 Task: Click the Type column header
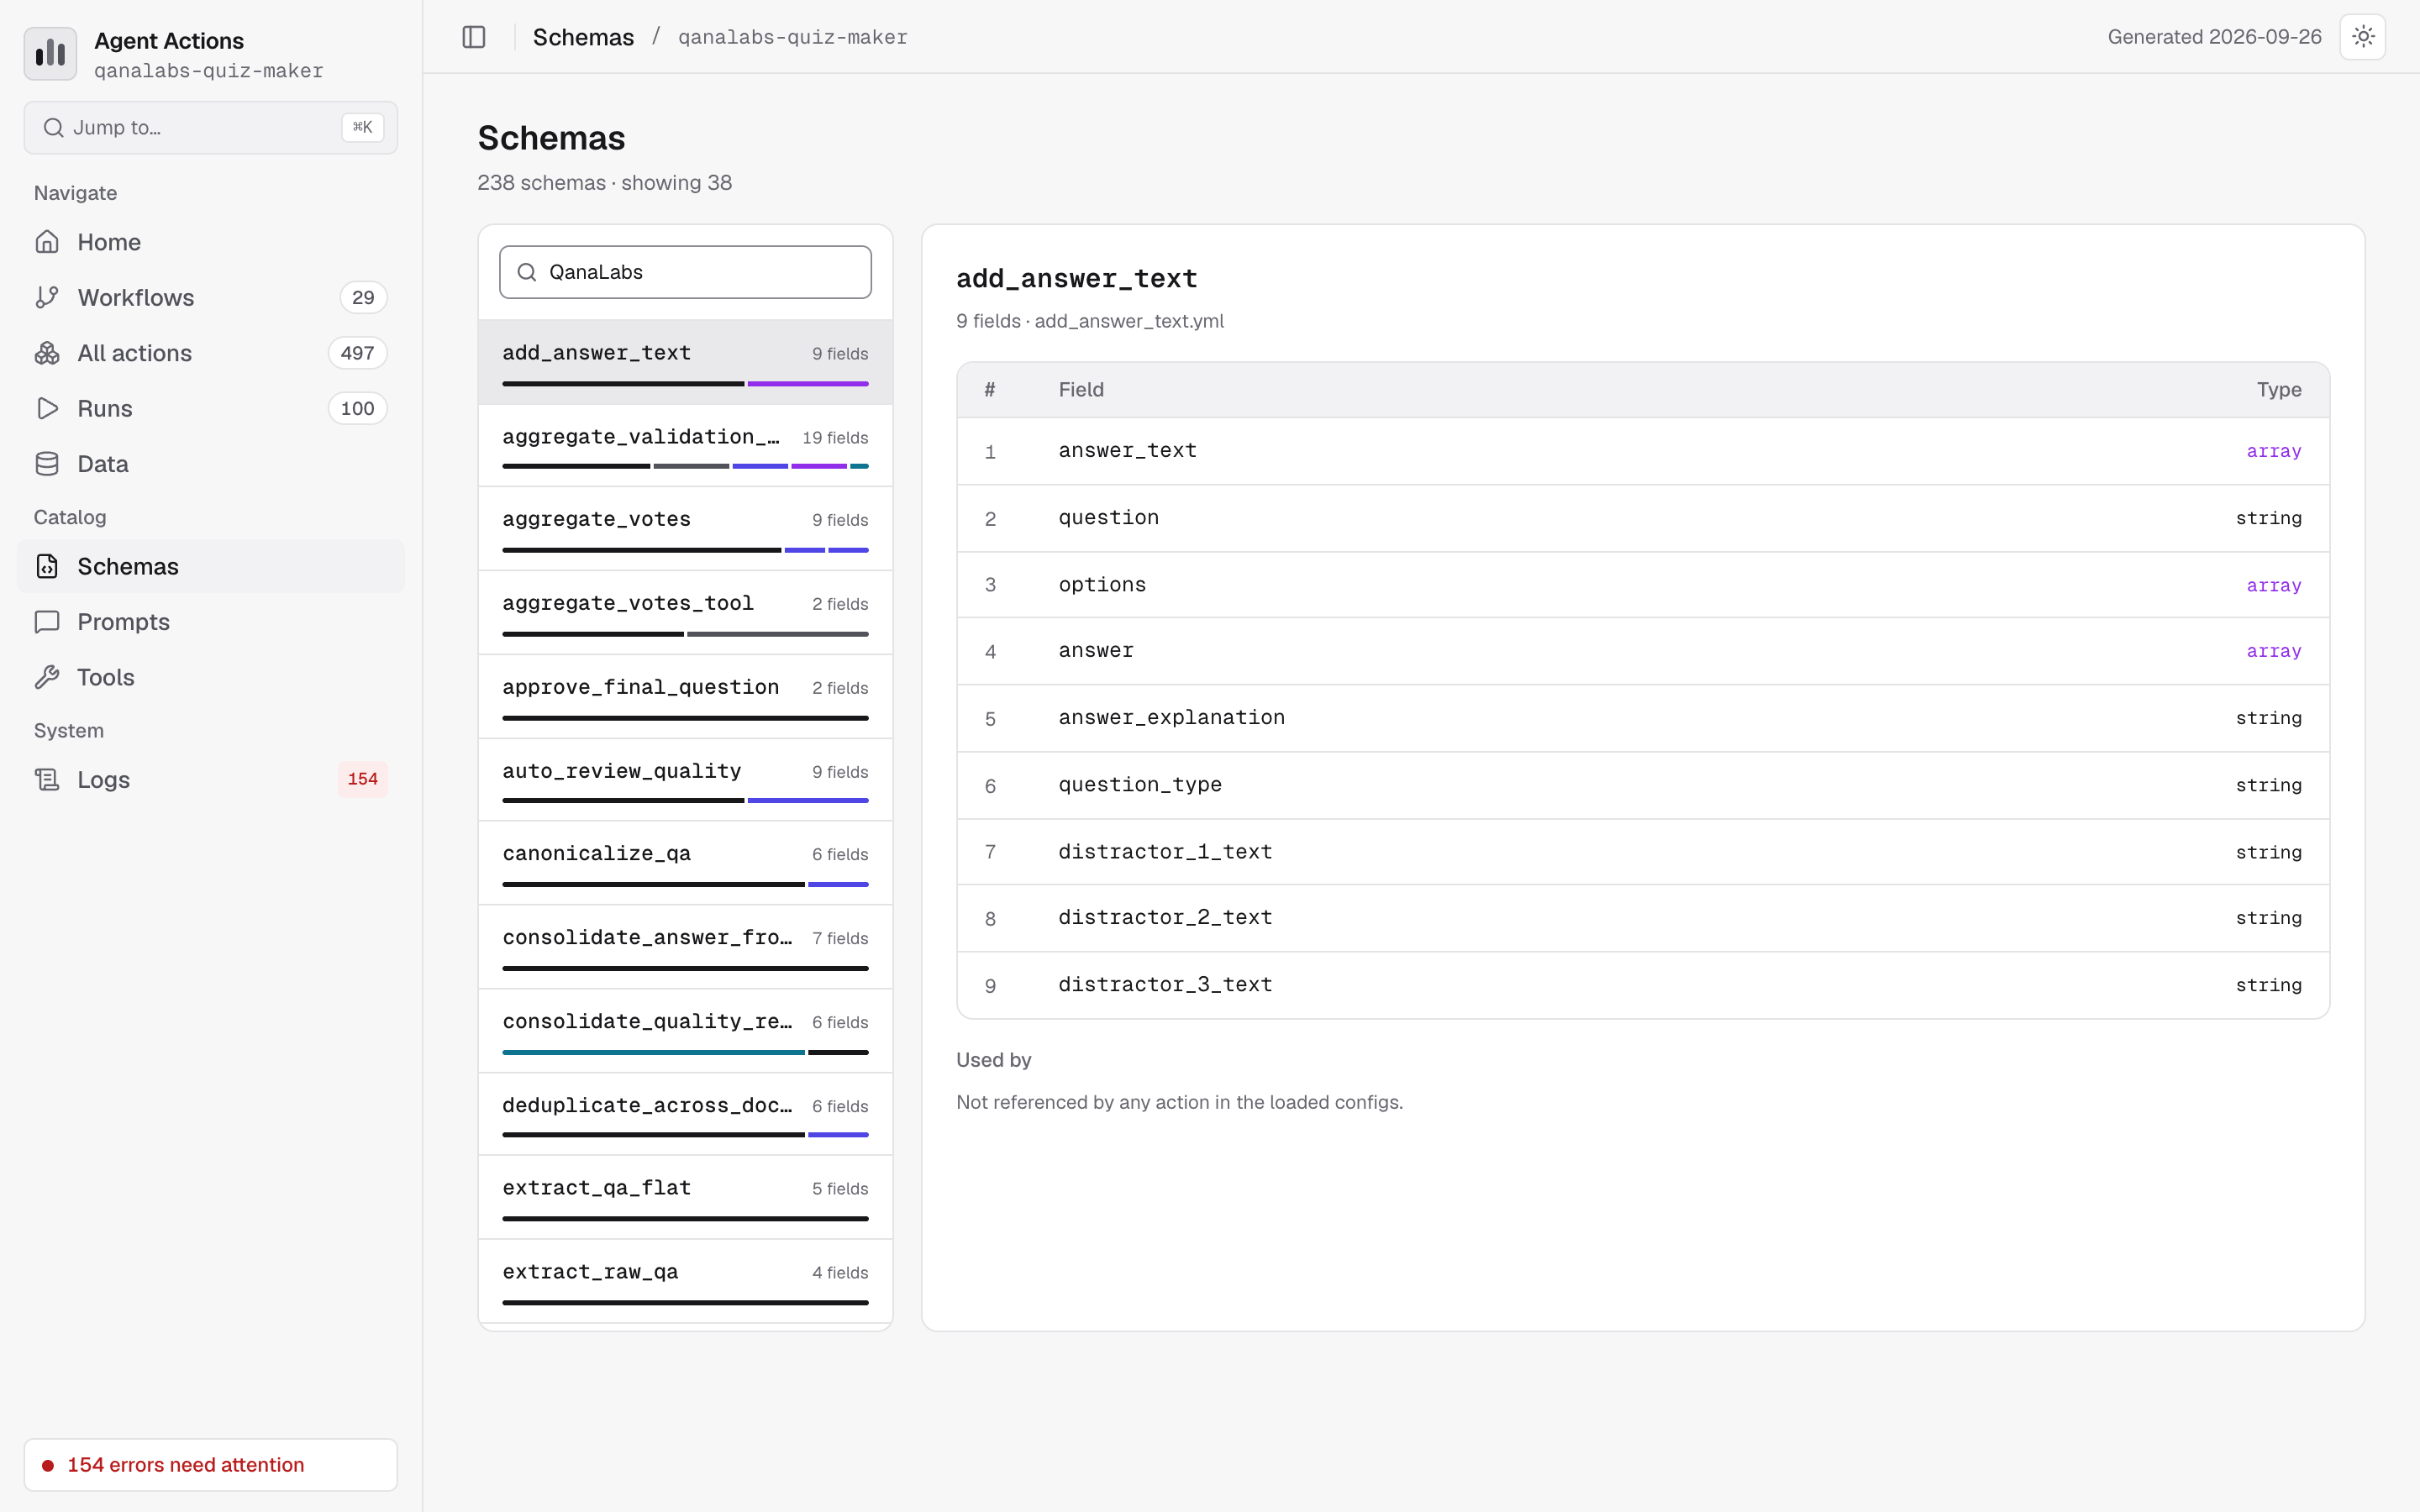tap(2278, 390)
